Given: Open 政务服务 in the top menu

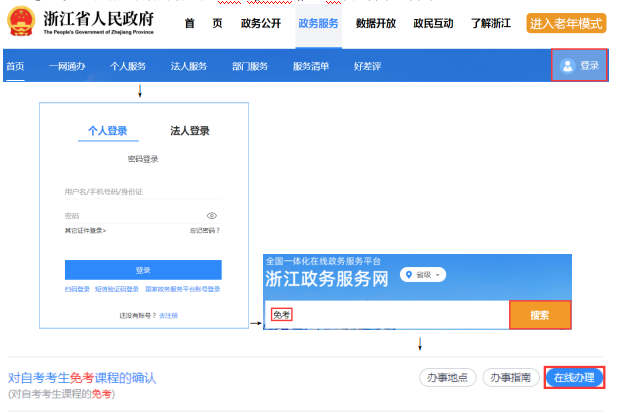Looking at the screenshot, I should click(318, 23).
